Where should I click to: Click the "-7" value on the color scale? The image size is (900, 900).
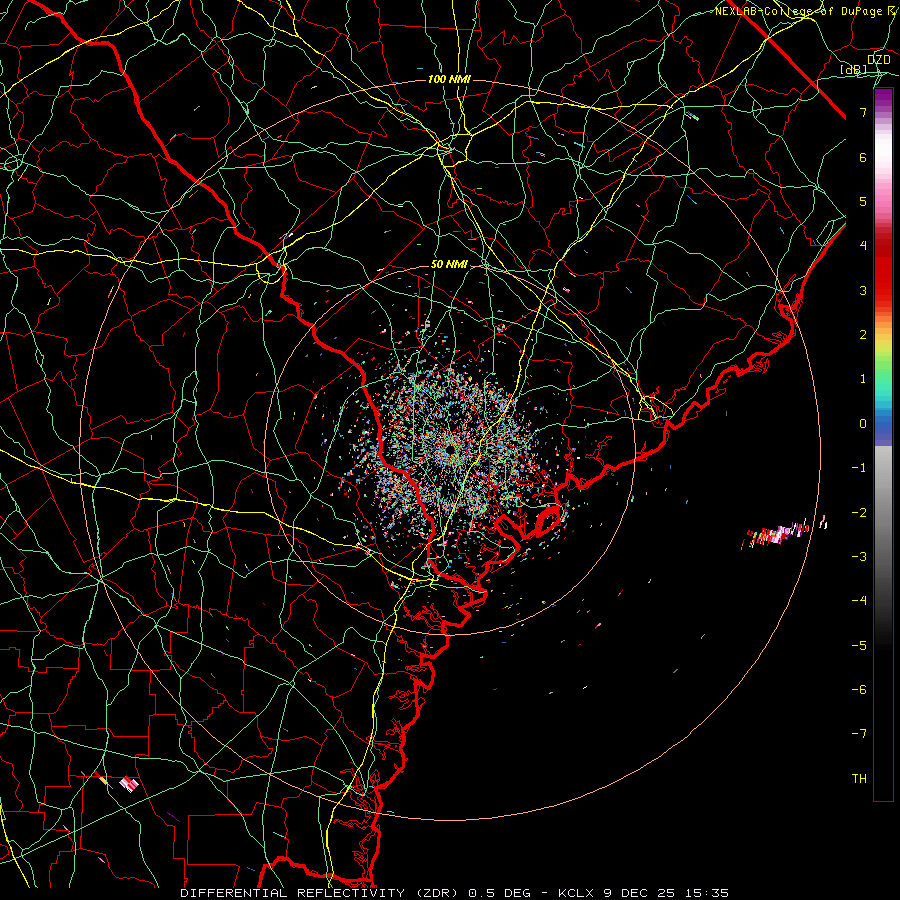click(859, 734)
